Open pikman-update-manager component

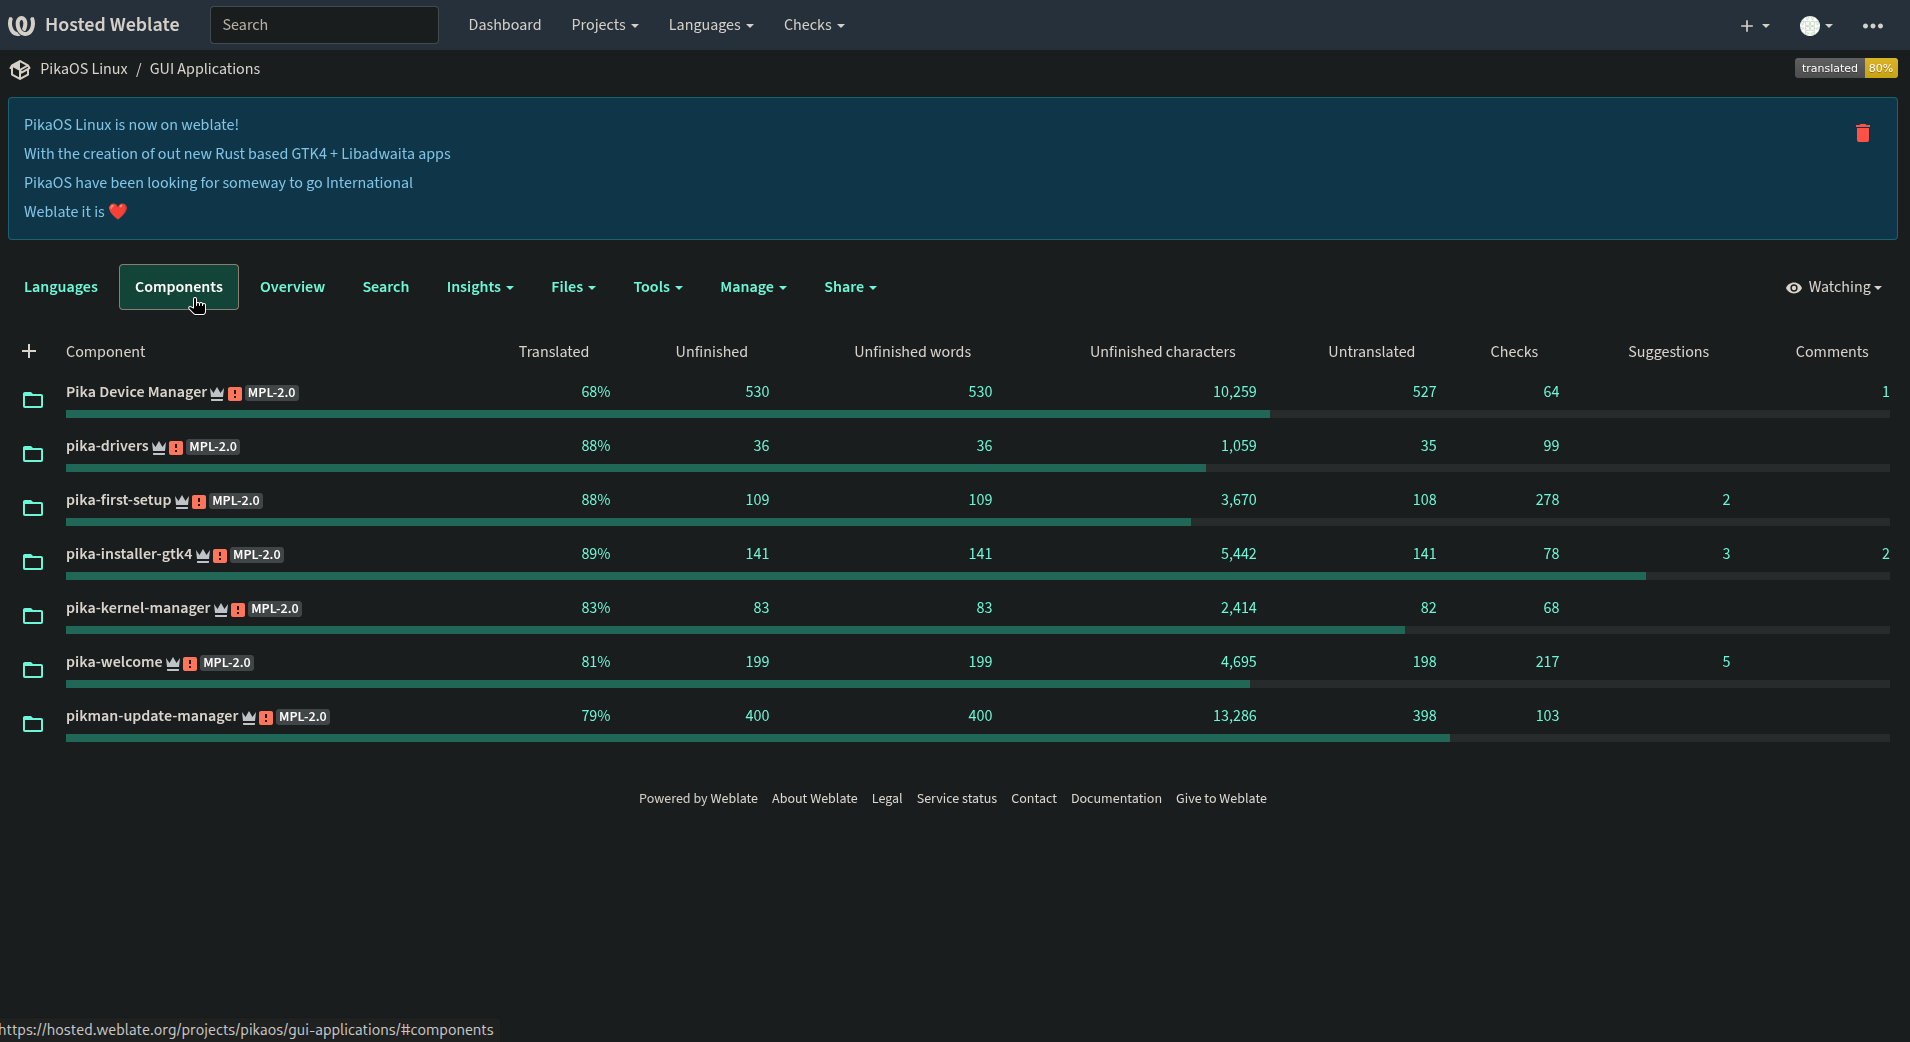(152, 716)
